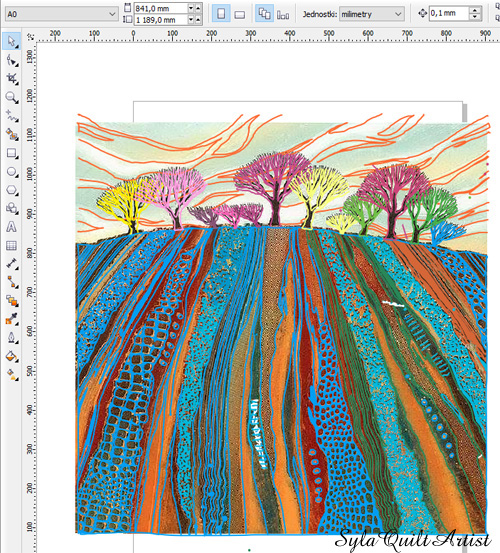Select the Pick tool arrow
The height and width of the screenshot is (553, 500).
coord(11,41)
